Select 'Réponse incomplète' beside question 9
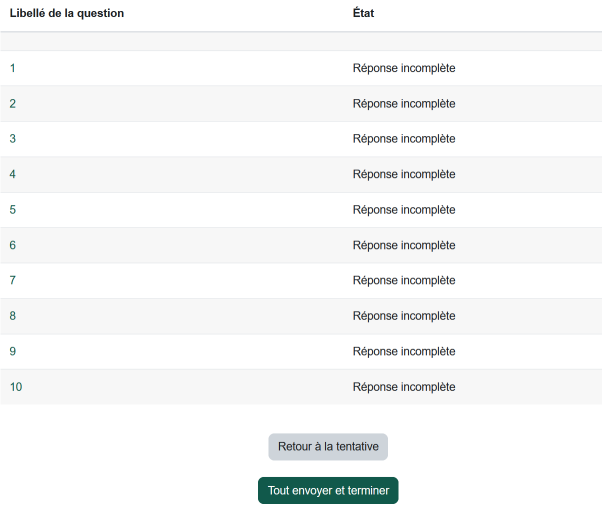The height and width of the screenshot is (508, 602). [404, 352]
